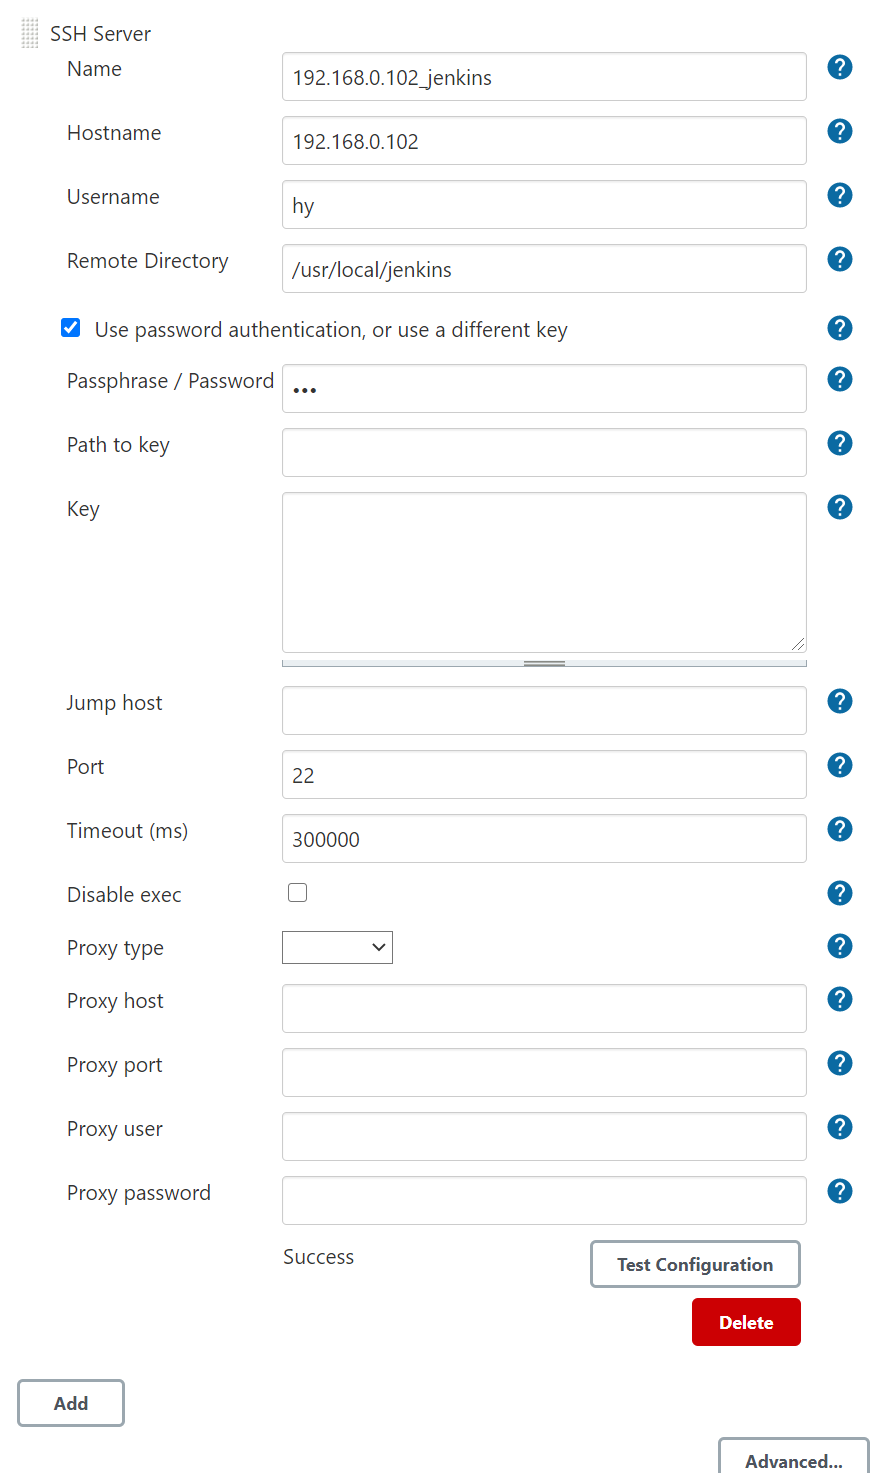Select the Username text field
The width and height of the screenshot is (871, 1473).
tap(544, 205)
